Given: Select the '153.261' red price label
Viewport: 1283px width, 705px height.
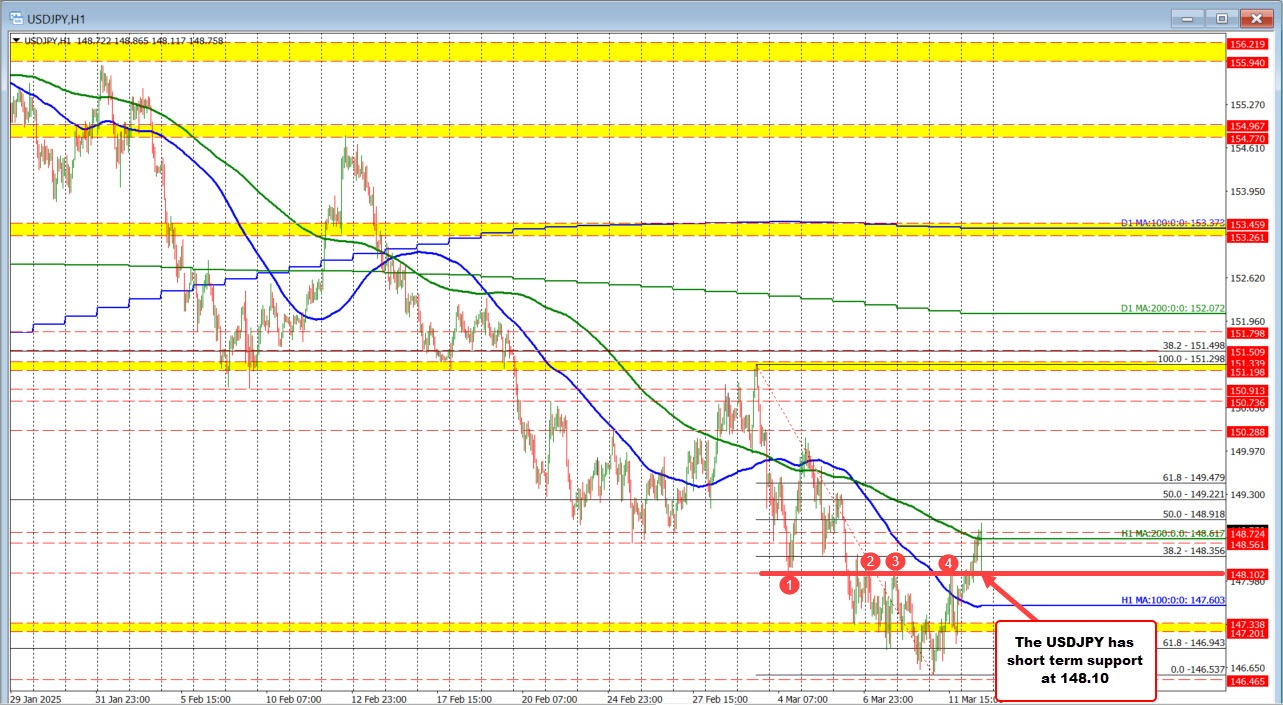Looking at the screenshot, I should coord(1246,237).
